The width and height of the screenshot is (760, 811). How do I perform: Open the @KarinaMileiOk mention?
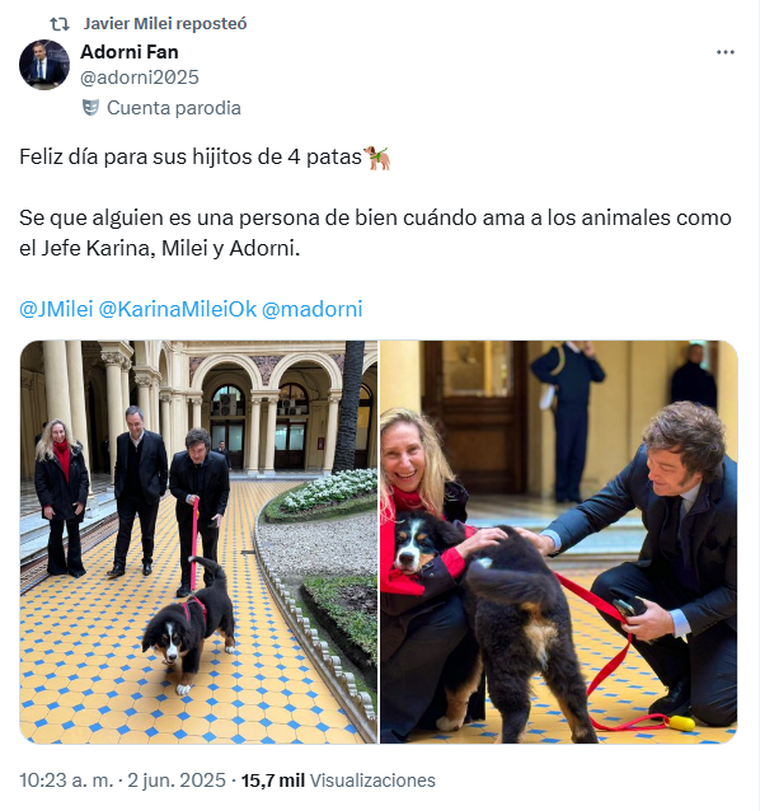click(177, 309)
